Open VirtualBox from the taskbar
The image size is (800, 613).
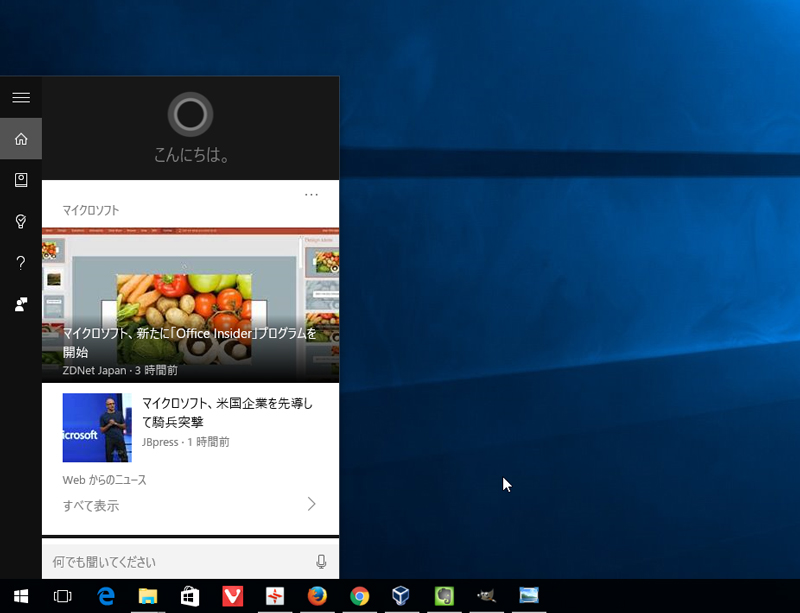click(x=401, y=596)
